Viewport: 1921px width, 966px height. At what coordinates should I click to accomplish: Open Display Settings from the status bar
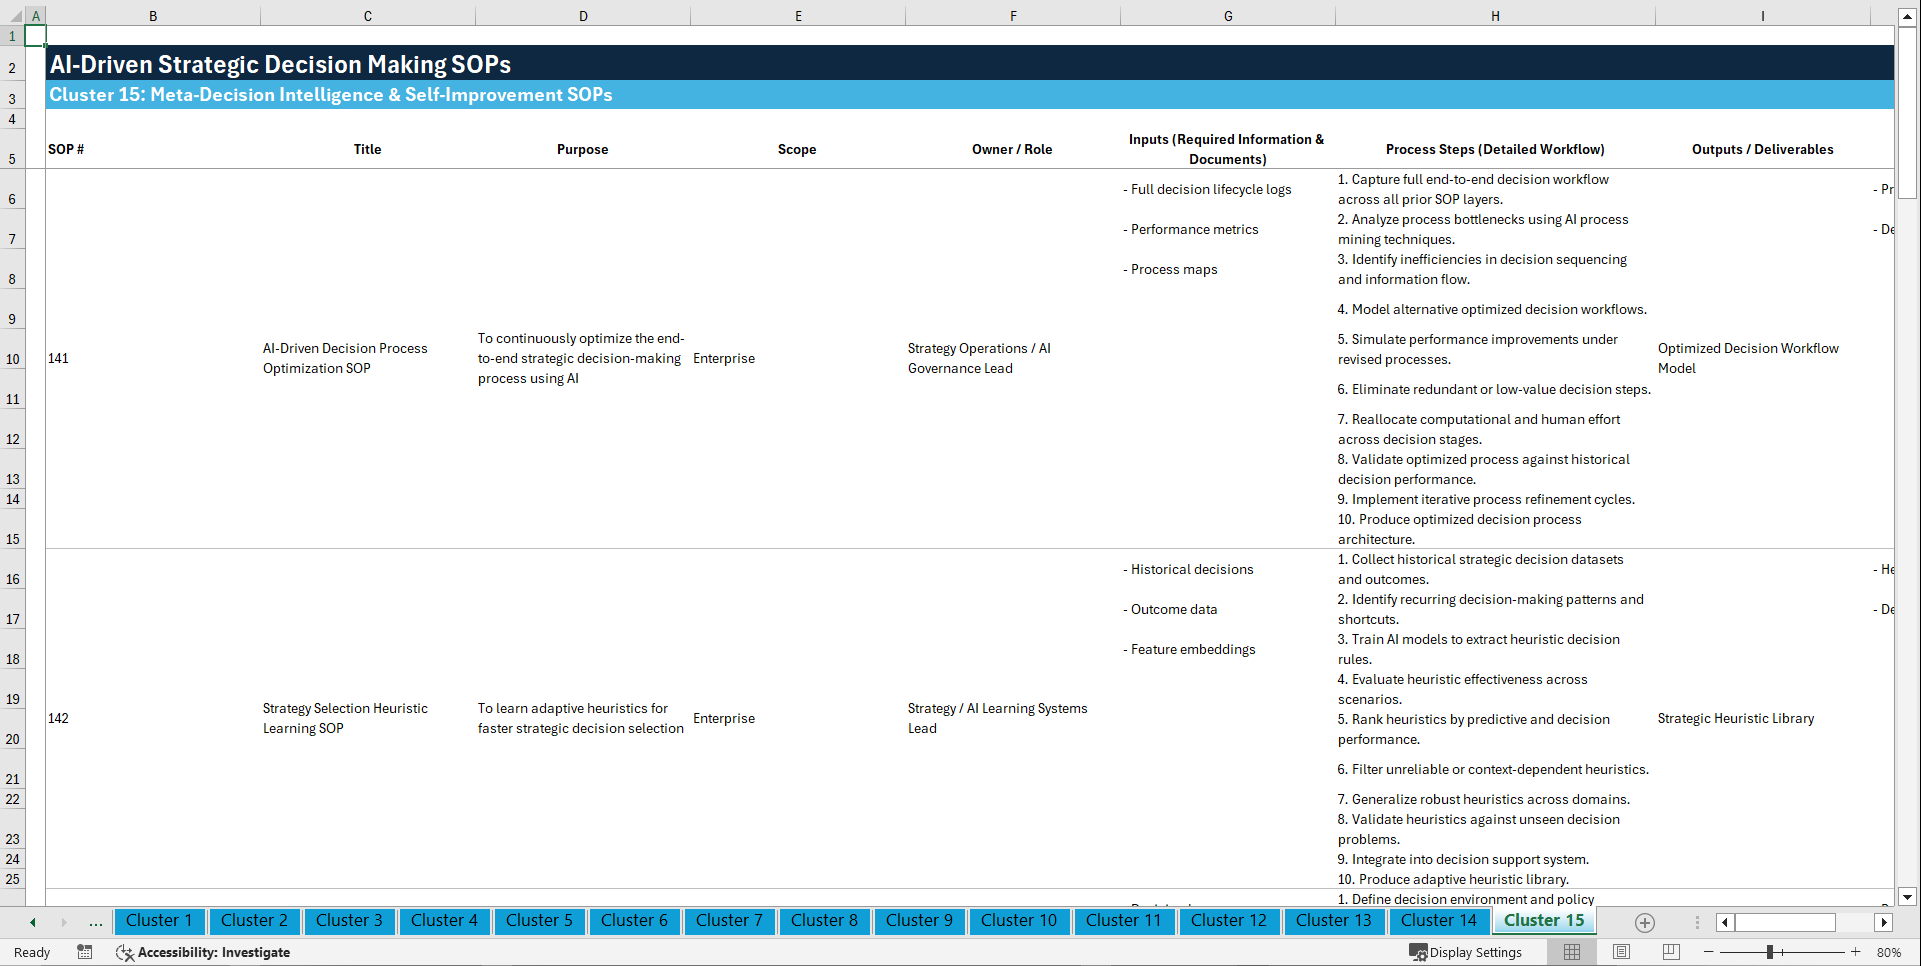1466,952
